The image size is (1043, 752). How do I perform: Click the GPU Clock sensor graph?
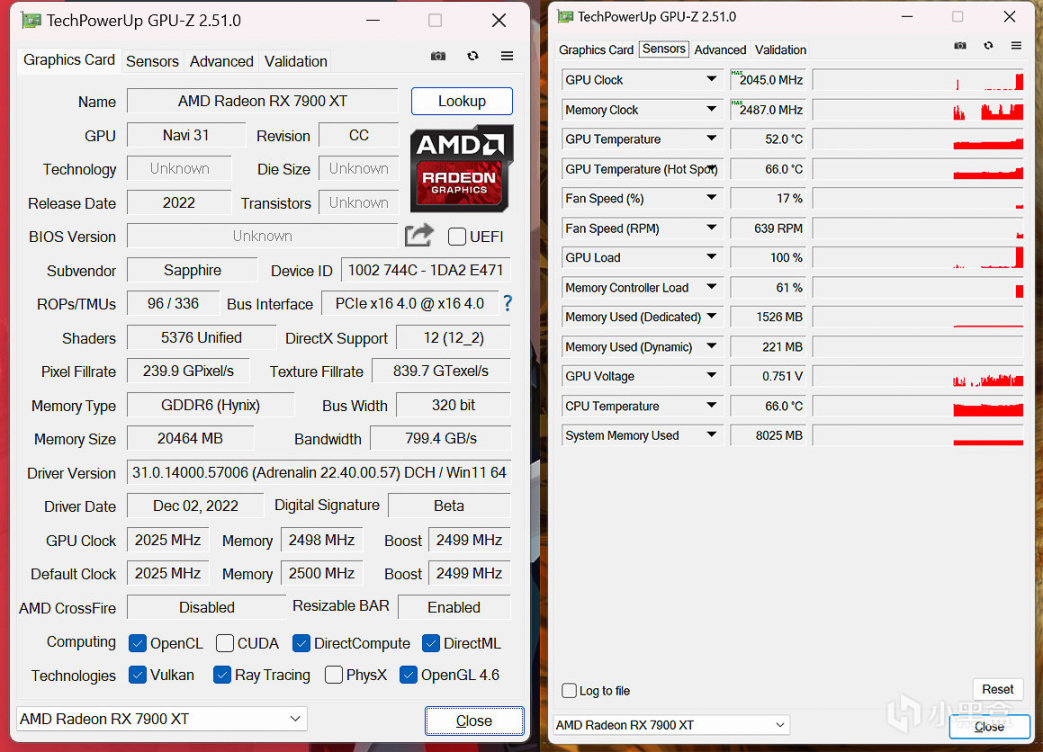(918, 80)
